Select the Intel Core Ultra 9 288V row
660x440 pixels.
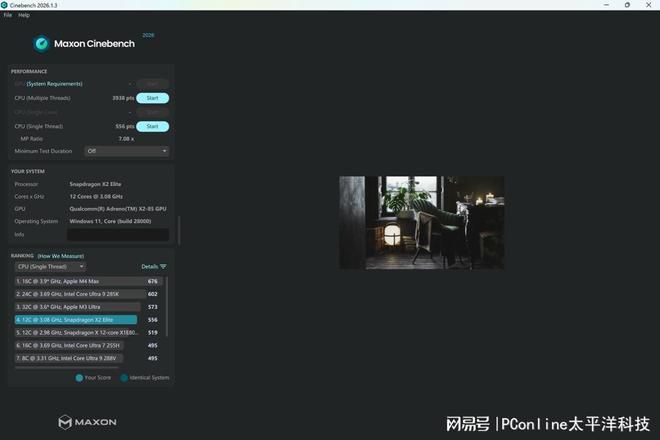coord(69,358)
